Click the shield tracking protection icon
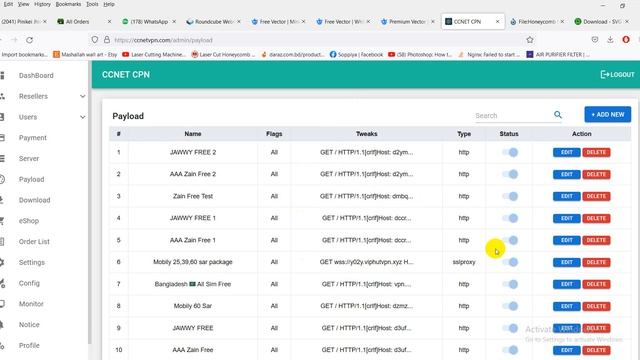 [x=95, y=40]
